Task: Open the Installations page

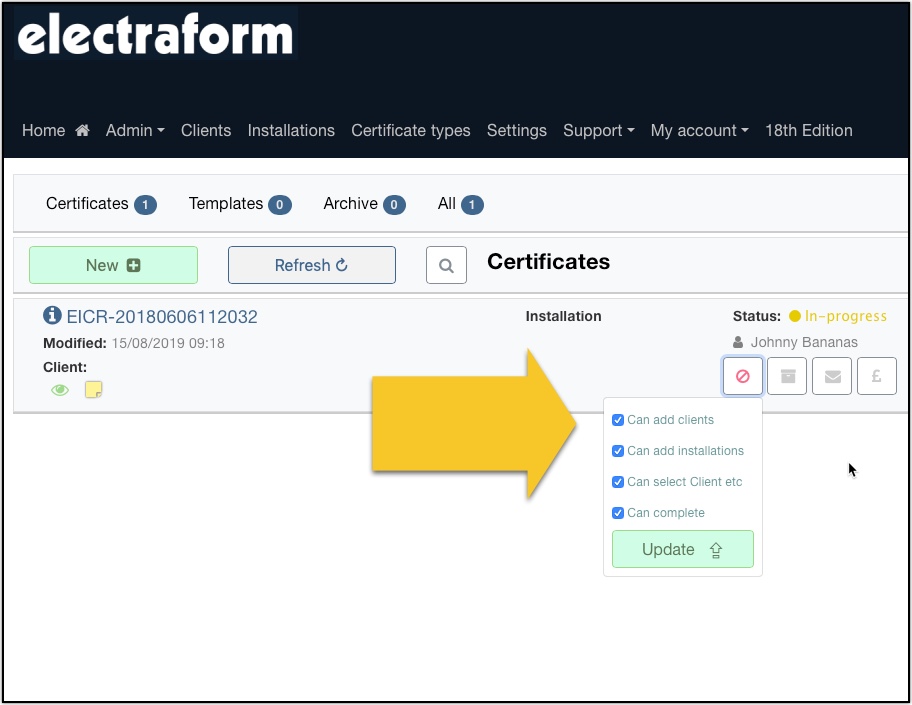Action: (x=291, y=130)
